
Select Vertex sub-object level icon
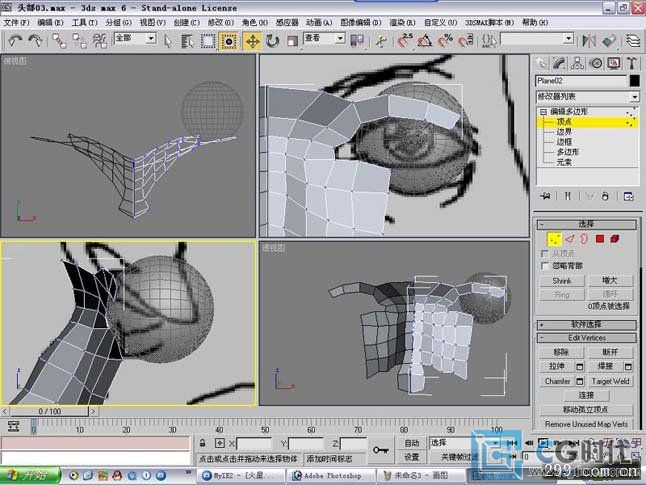[x=555, y=239]
